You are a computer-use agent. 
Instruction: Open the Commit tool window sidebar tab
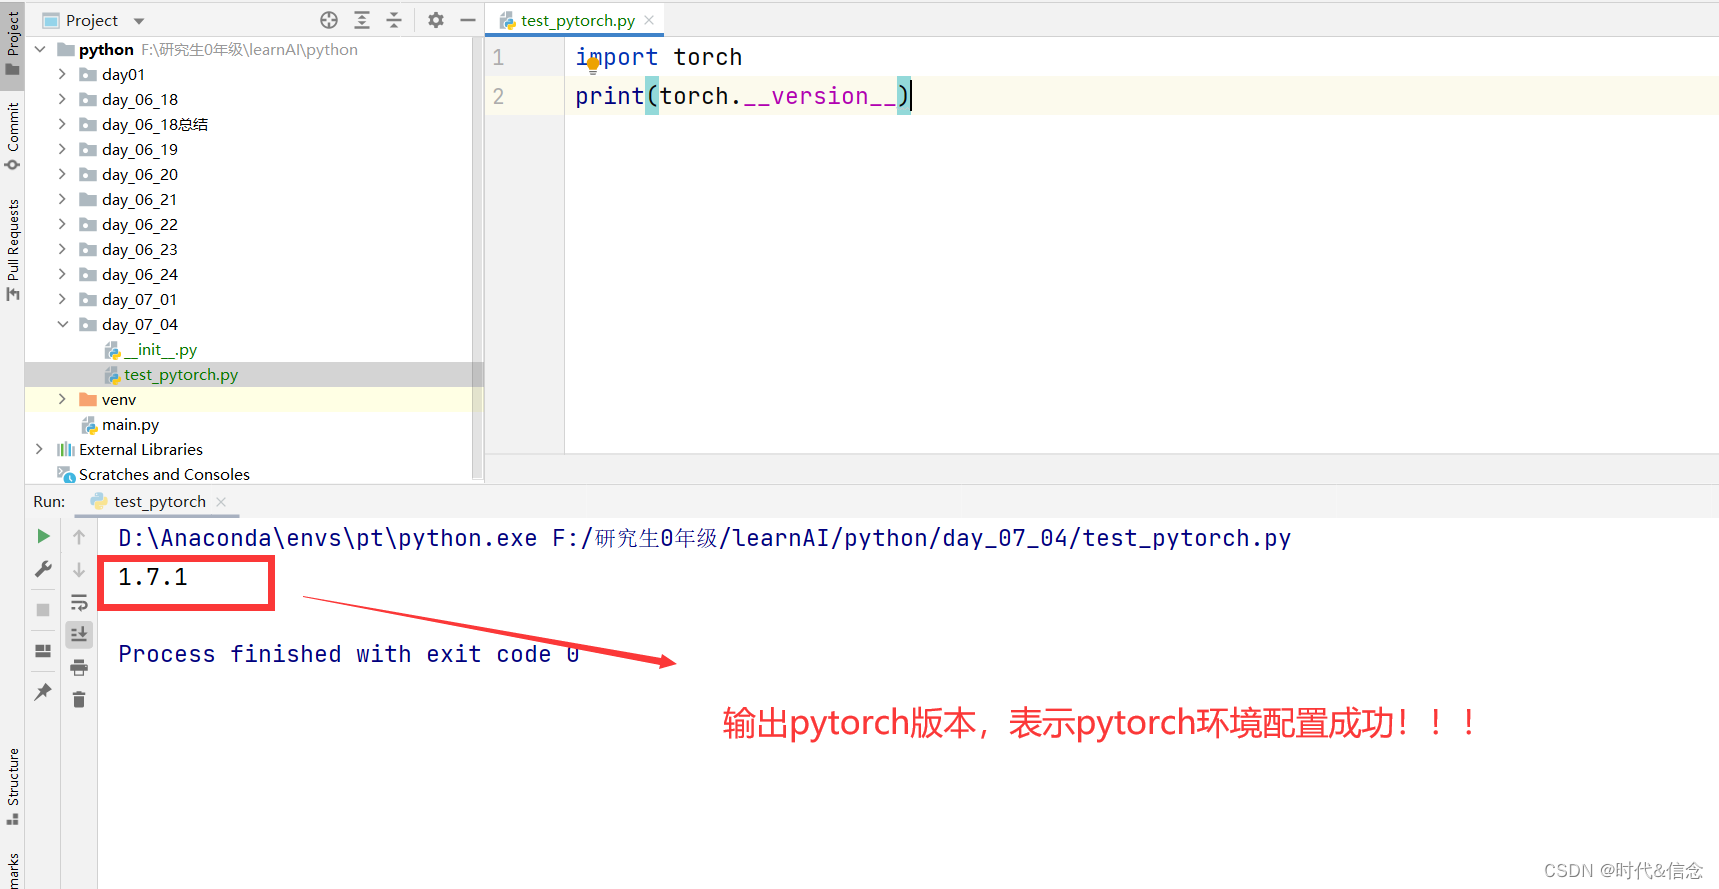pyautogui.click(x=12, y=135)
